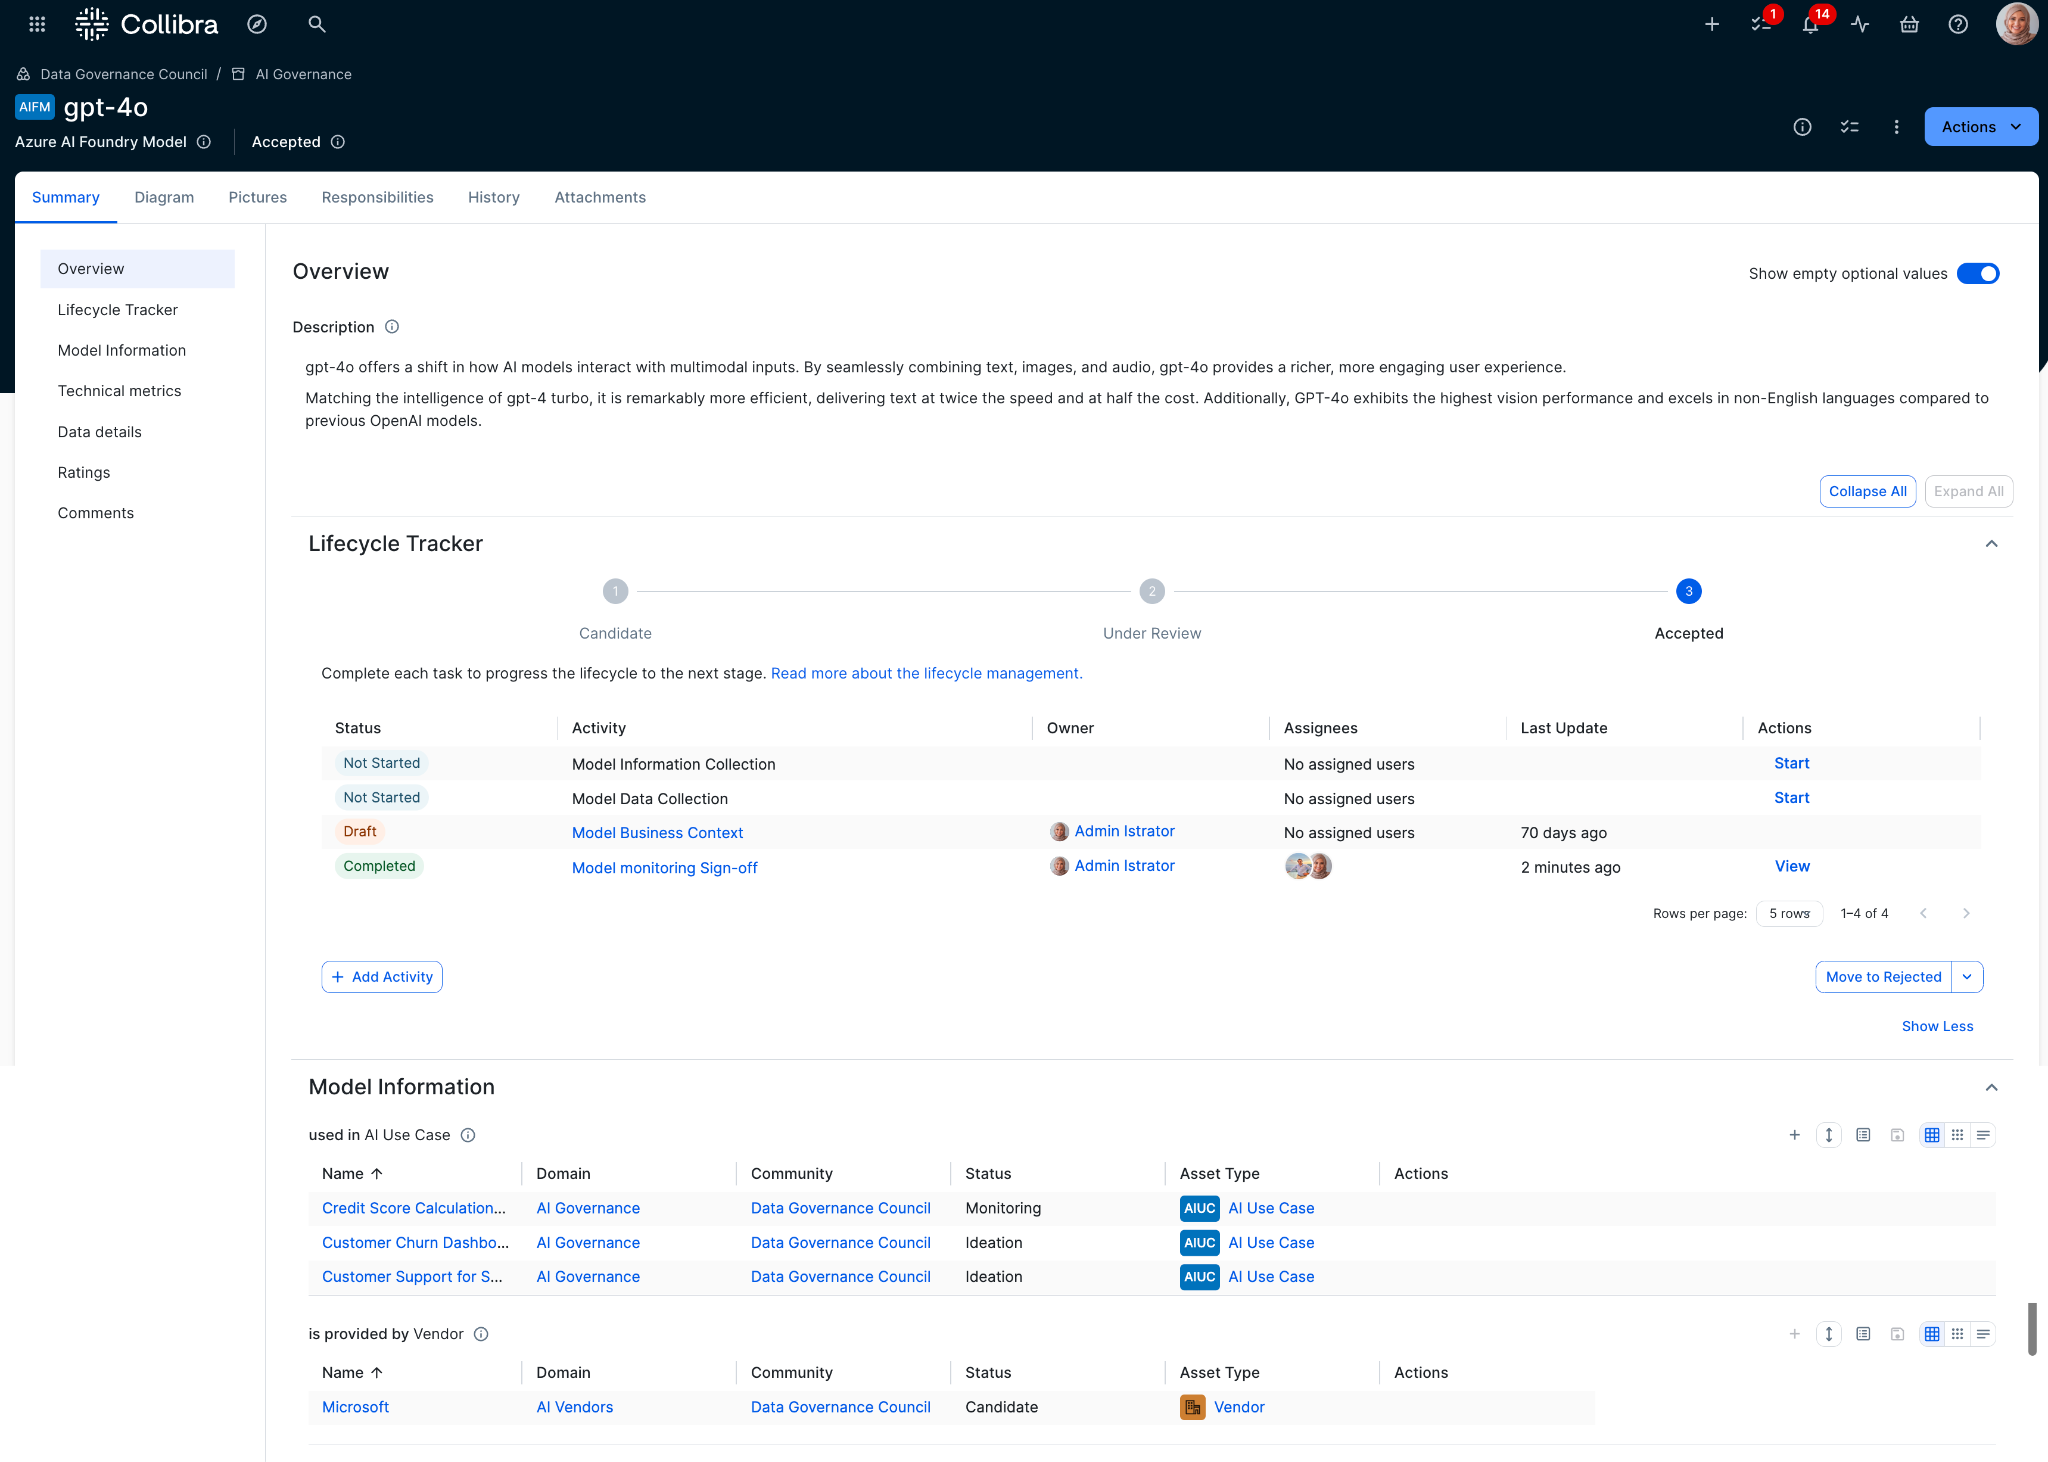The image size is (2048, 1462).
Task: Click the Collapse All button
Action: point(1867,491)
